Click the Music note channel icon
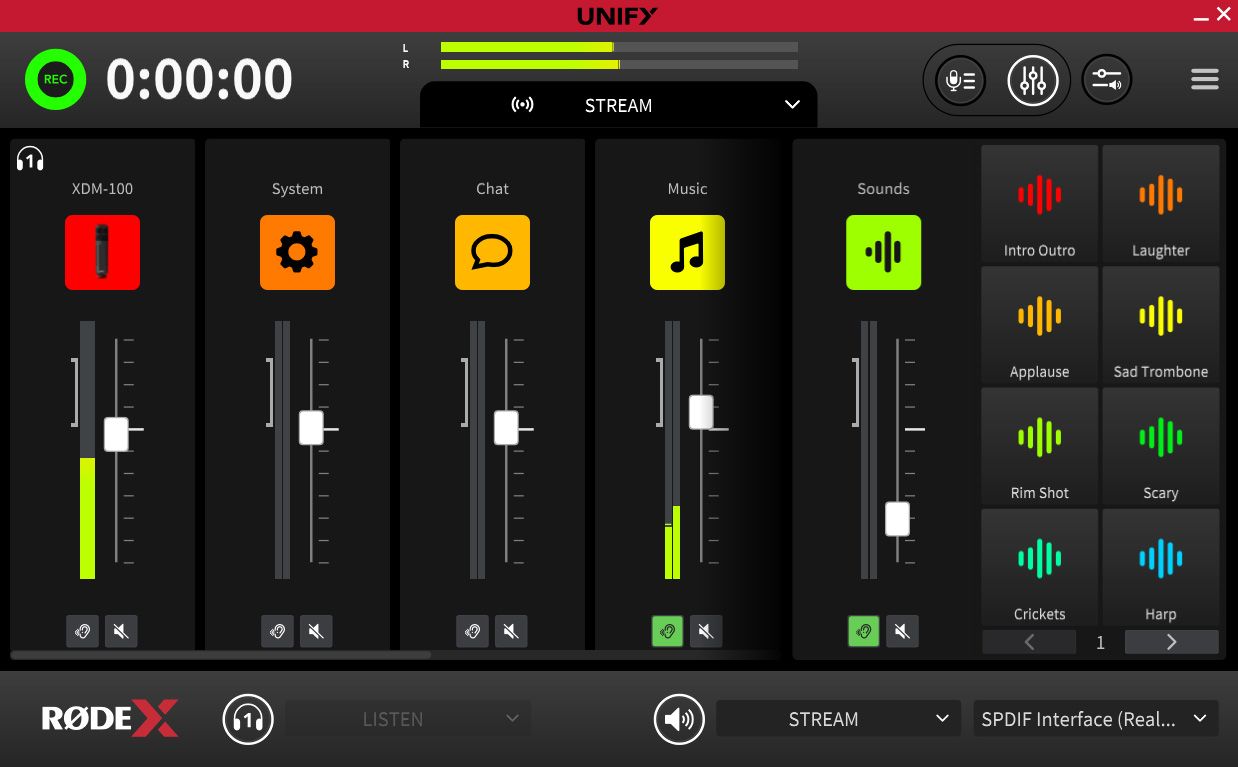1238x767 pixels. pos(687,252)
